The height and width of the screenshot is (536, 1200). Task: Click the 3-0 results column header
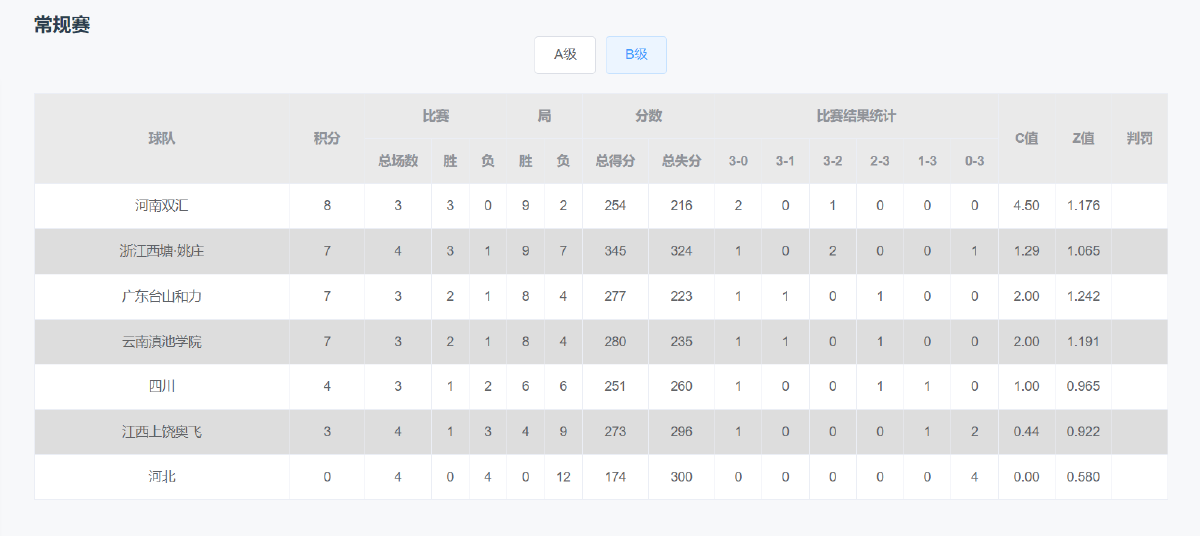point(738,160)
